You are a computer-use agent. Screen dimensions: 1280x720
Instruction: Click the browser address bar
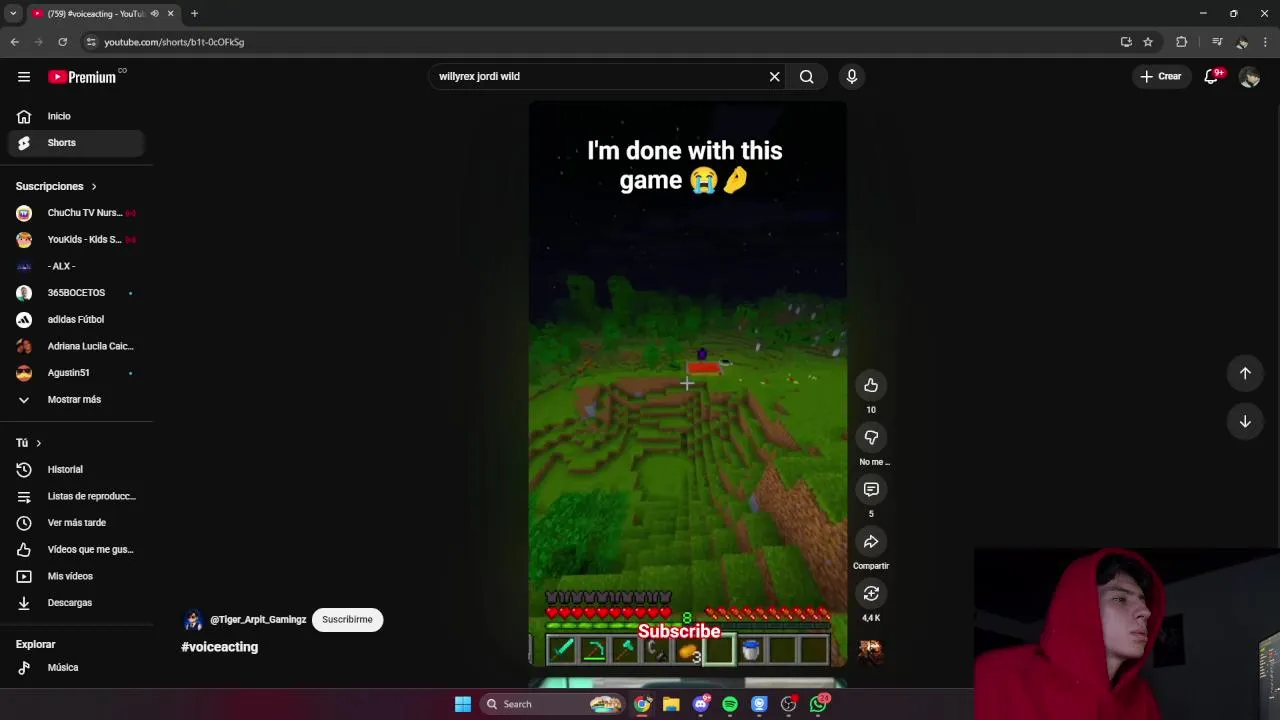[600, 42]
